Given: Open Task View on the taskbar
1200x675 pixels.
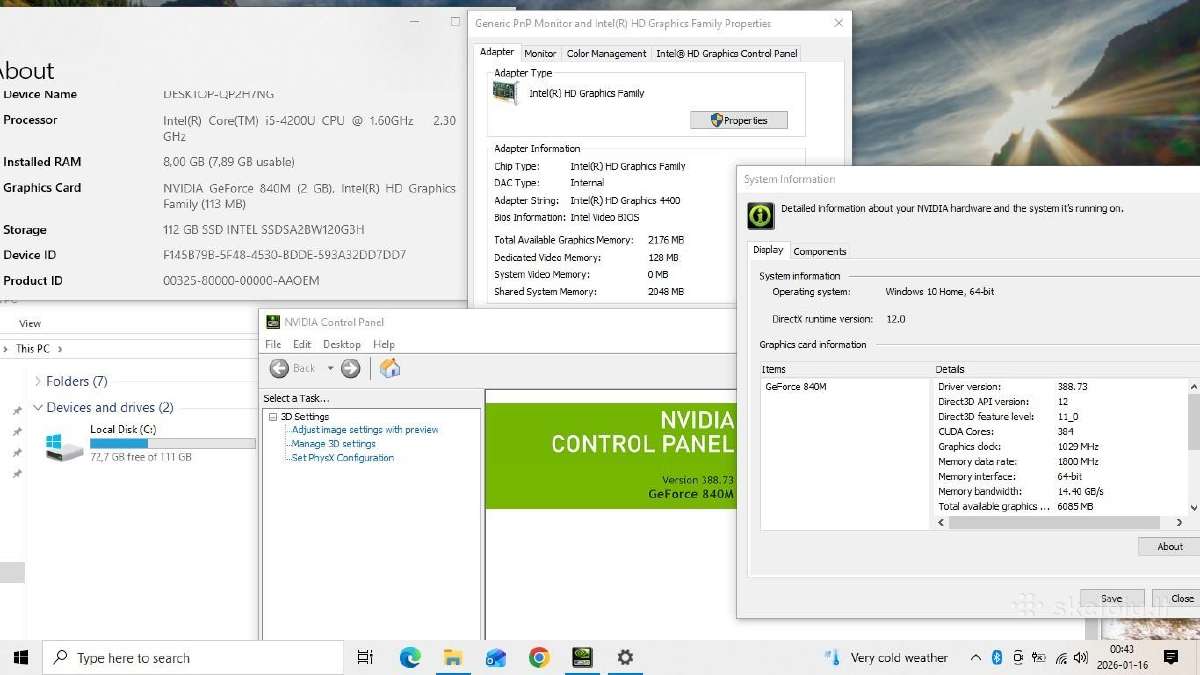Looking at the screenshot, I should [x=365, y=657].
